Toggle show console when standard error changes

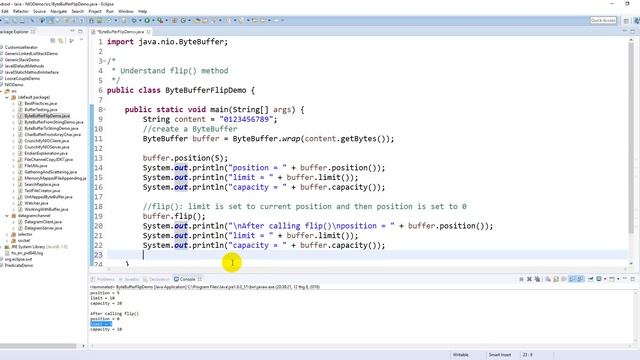580,279
